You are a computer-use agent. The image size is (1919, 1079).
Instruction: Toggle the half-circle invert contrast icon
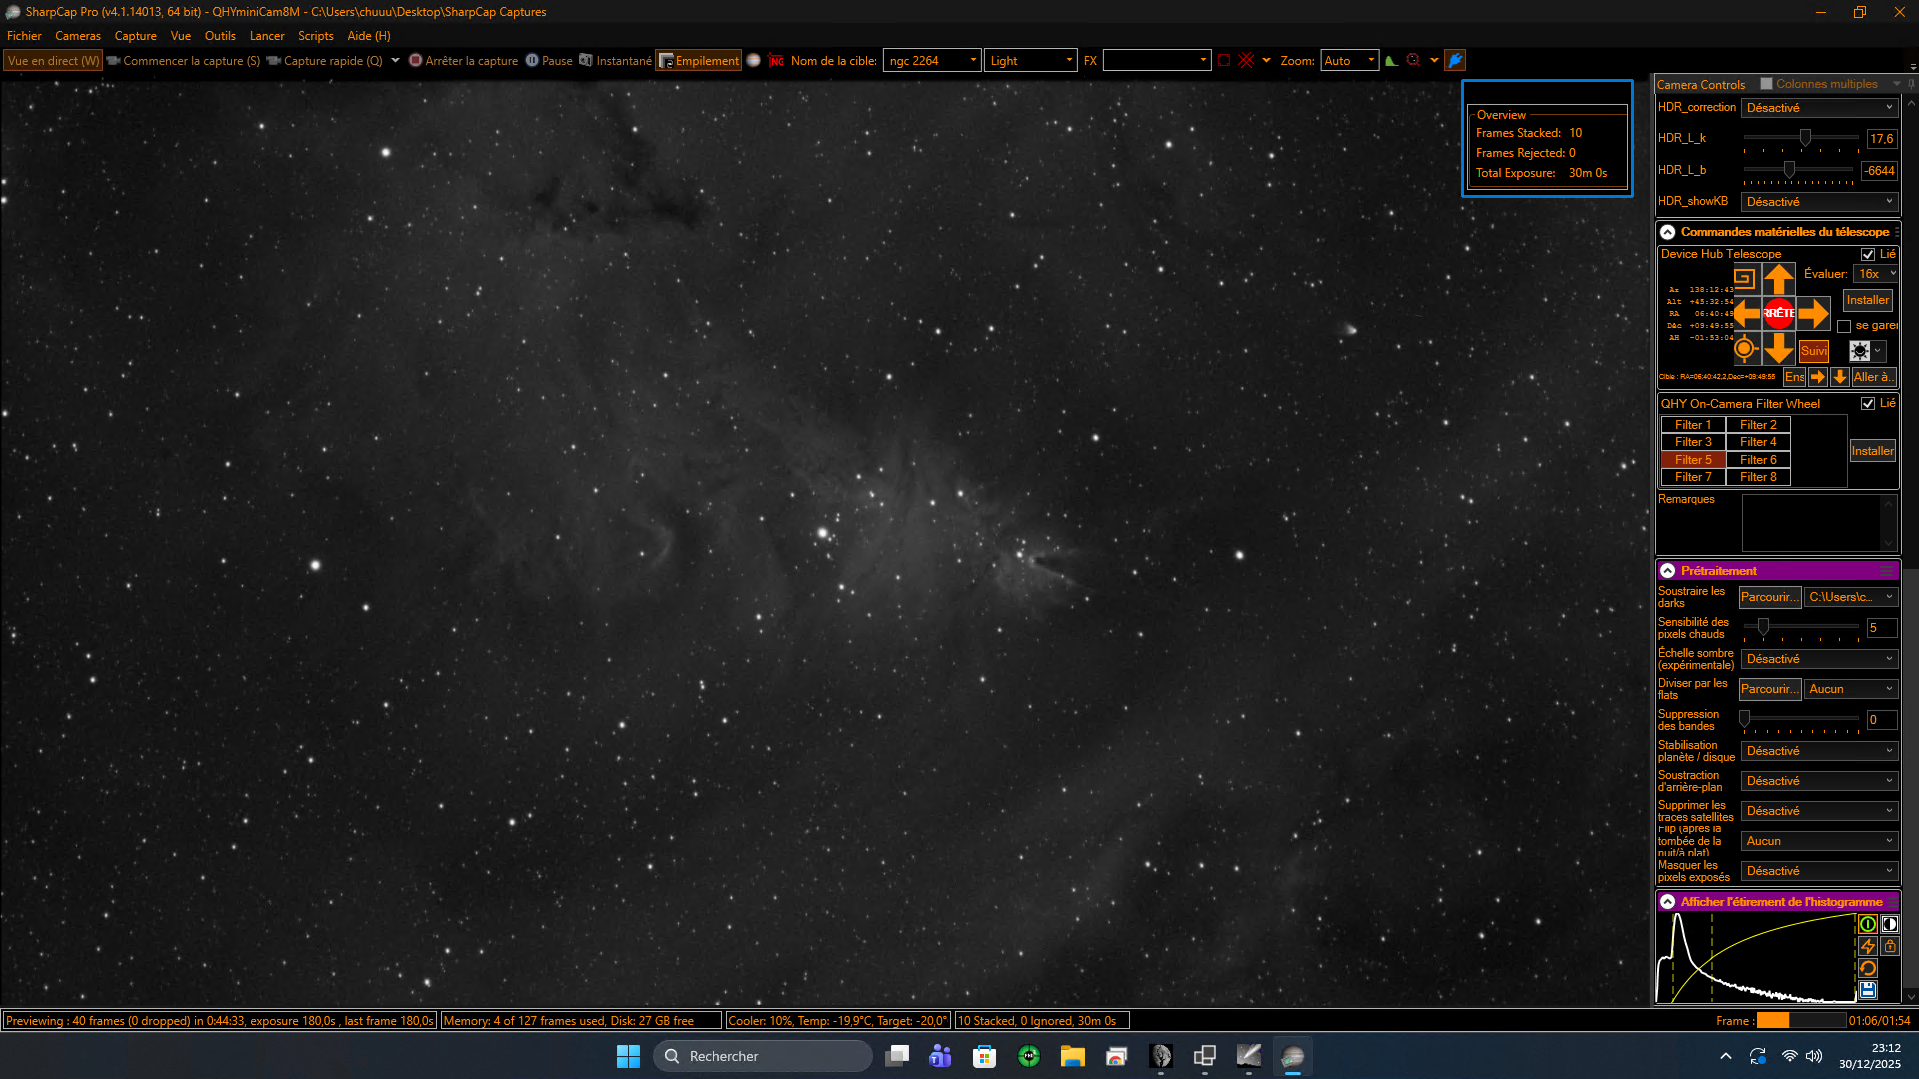coord(1889,924)
